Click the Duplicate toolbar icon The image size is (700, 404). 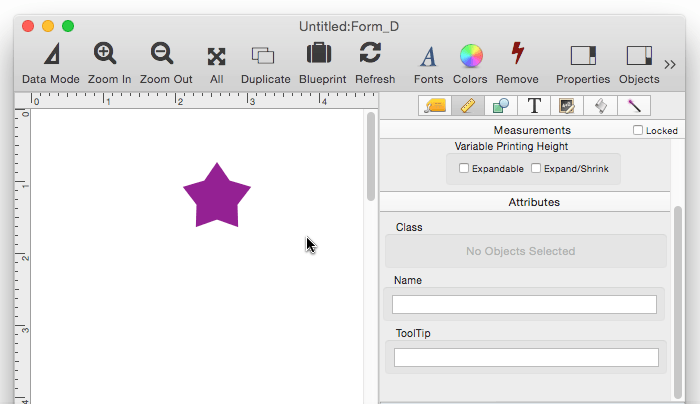[263, 55]
